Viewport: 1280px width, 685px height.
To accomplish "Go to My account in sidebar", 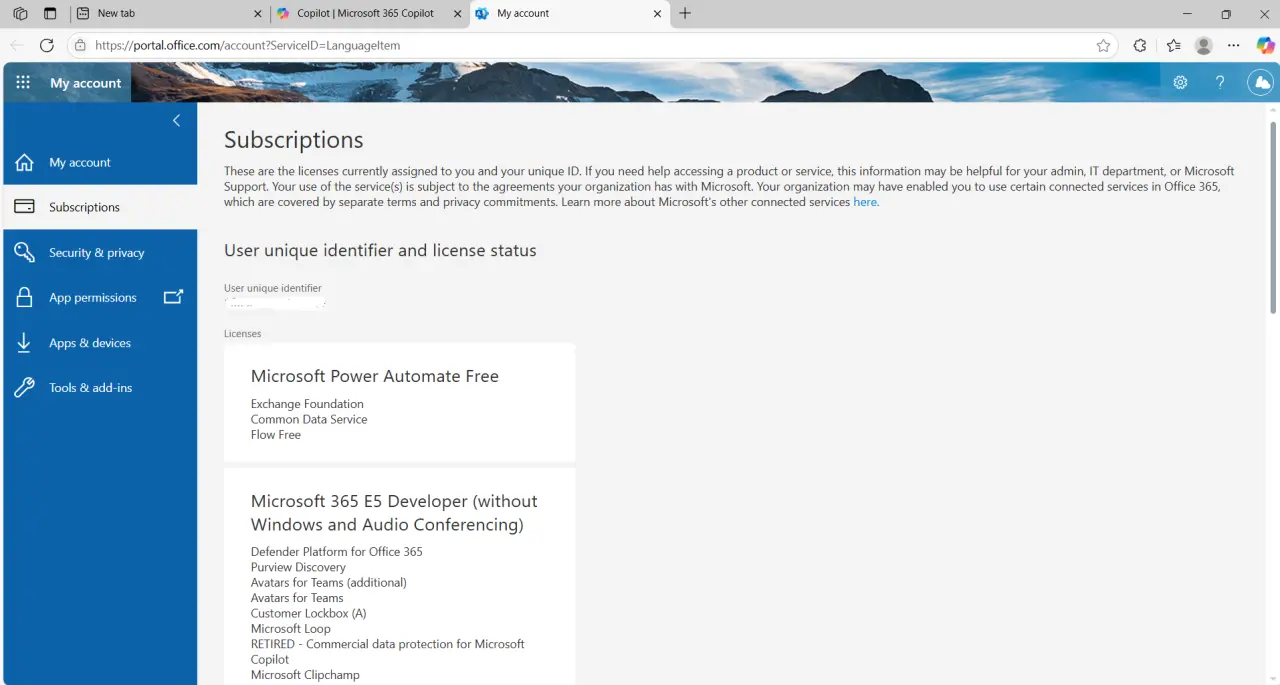I will point(100,162).
